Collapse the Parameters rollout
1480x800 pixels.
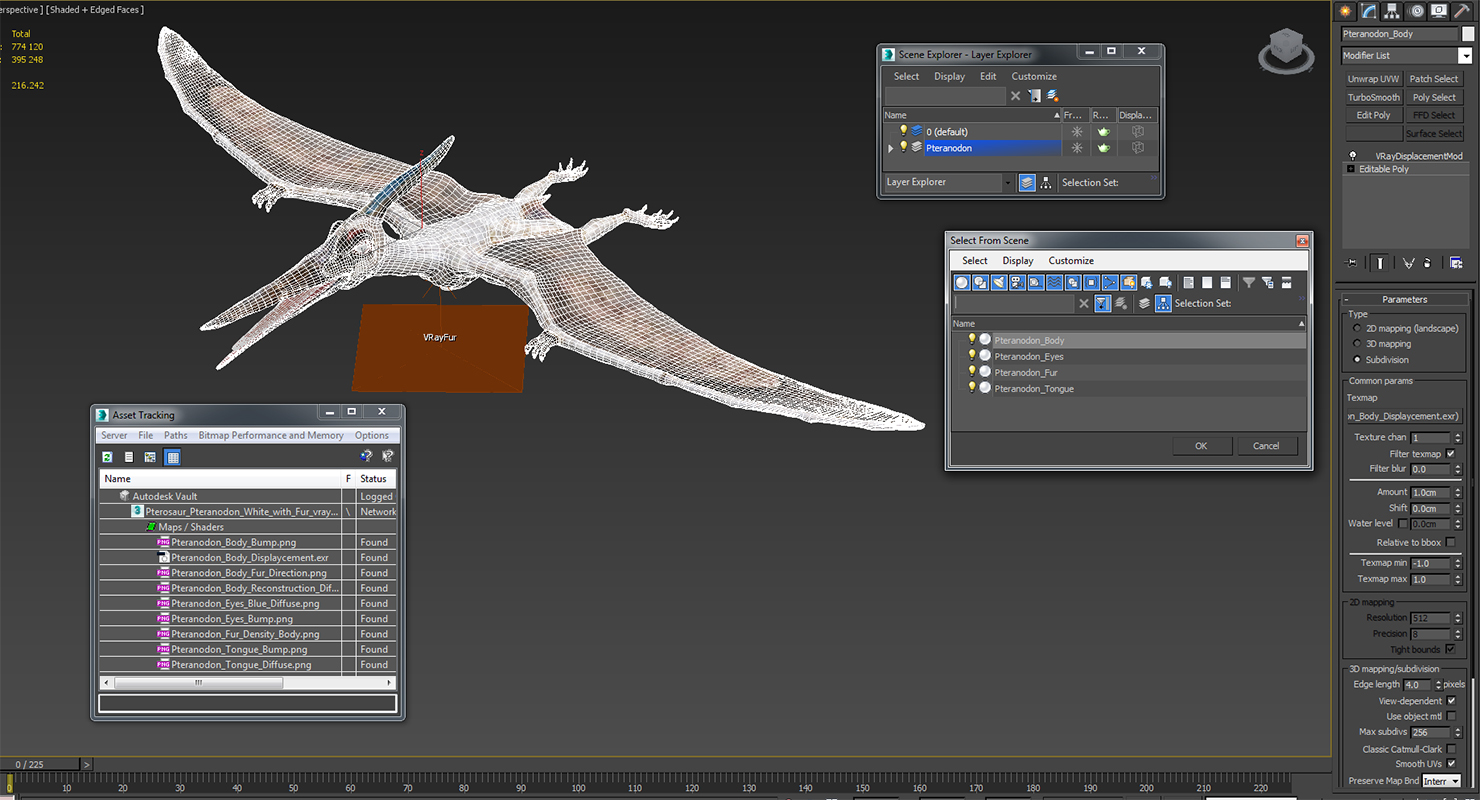point(1405,299)
